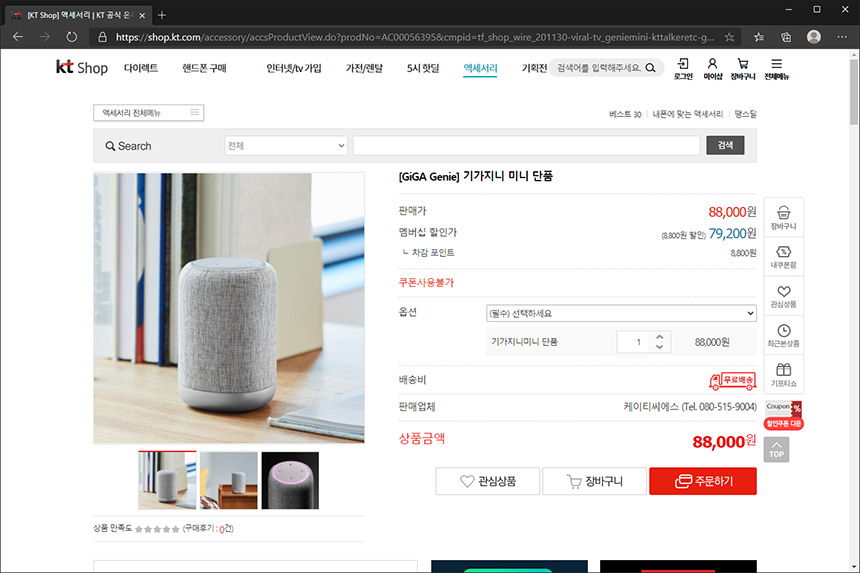
Task: Click the 로그인 login icon
Action: pyautogui.click(x=683, y=69)
